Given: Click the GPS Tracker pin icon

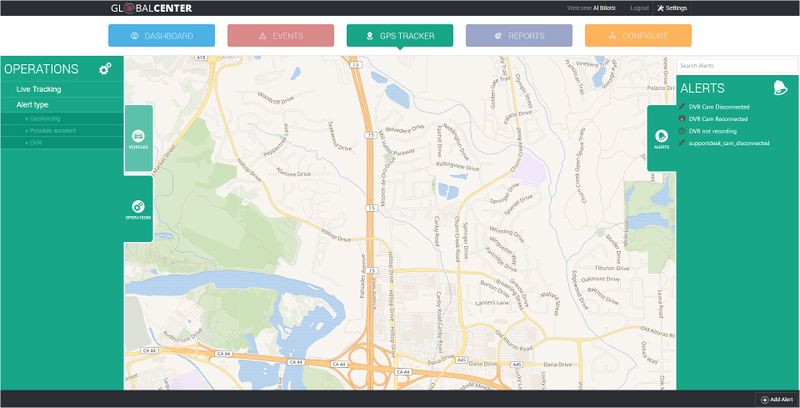Looking at the screenshot, I should tap(370, 36).
